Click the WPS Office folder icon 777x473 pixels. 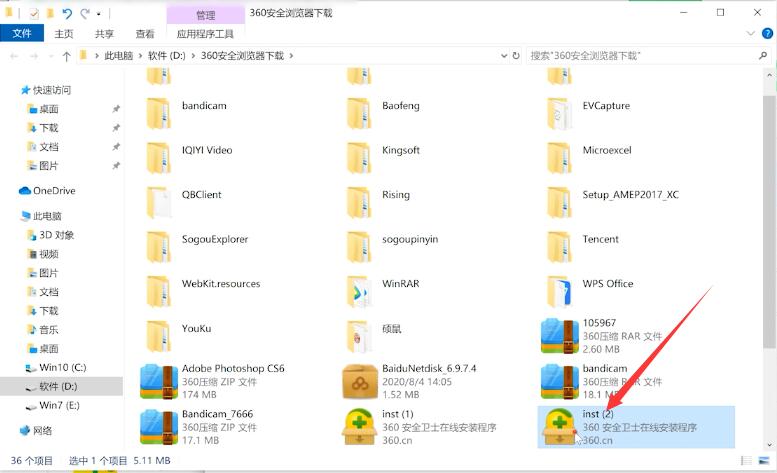[x=559, y=292]
